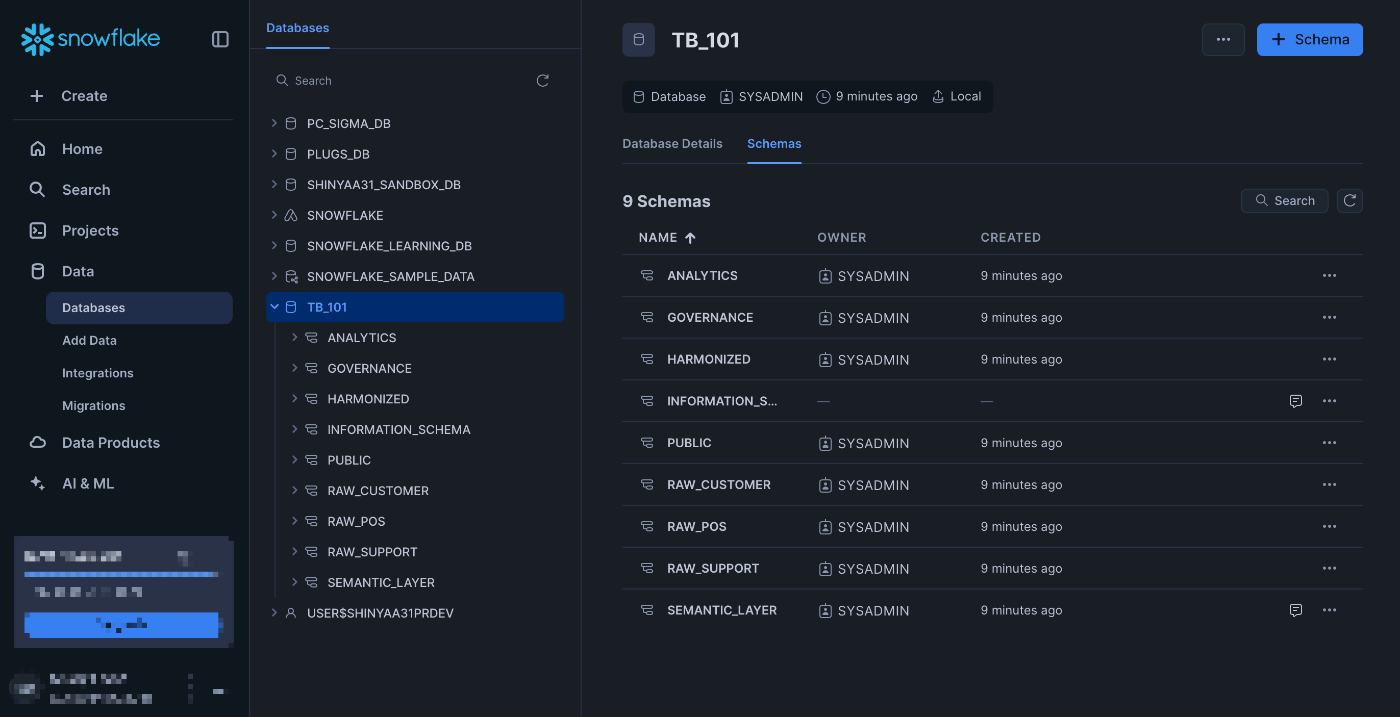Expand PLUGS_DB database node
Viewport: 1400px width, 717px height.
coord(274,154)
